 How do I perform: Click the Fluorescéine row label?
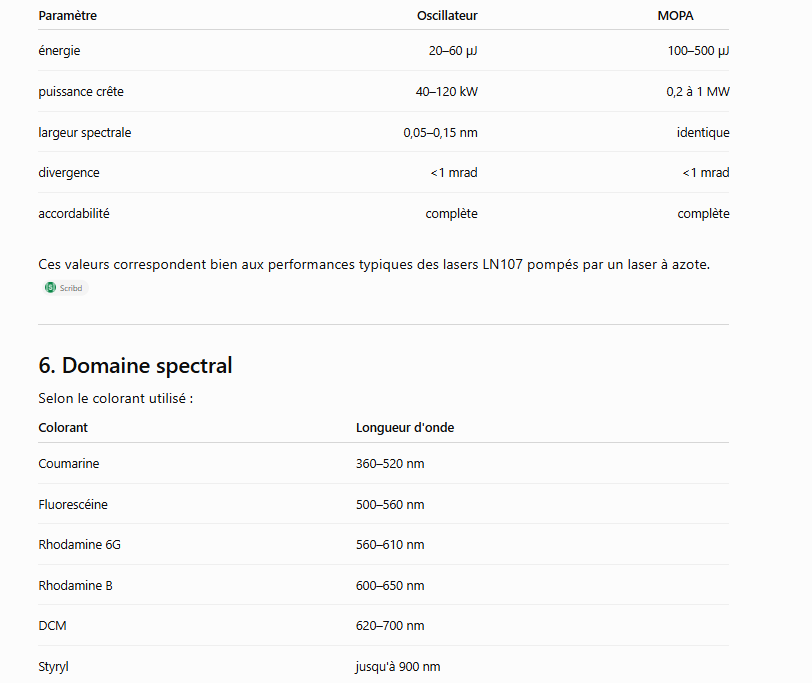pyautogui.click(x=73, y=505)
